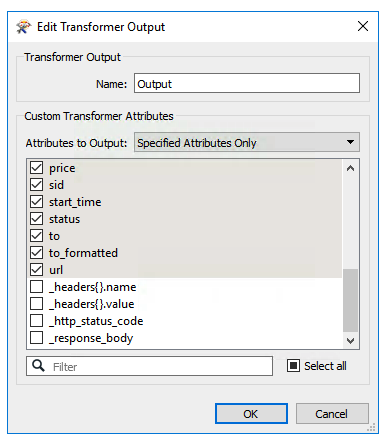The image size is (387, 445).
Task: Uncheck the url attribute
Action: coord(36,270)
